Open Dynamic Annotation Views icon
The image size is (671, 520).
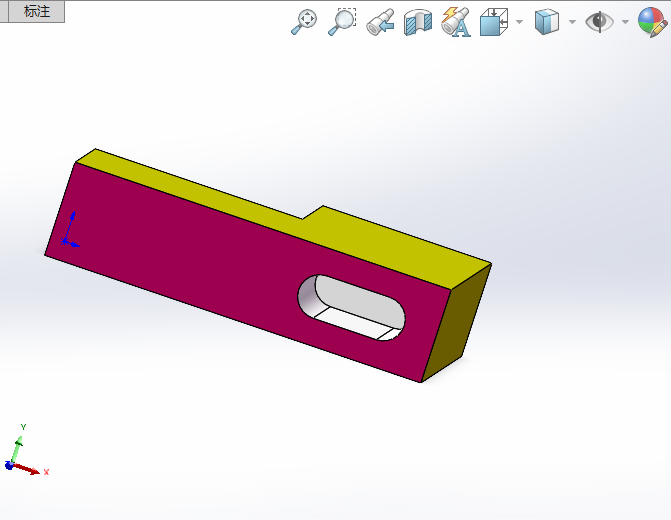456,22
